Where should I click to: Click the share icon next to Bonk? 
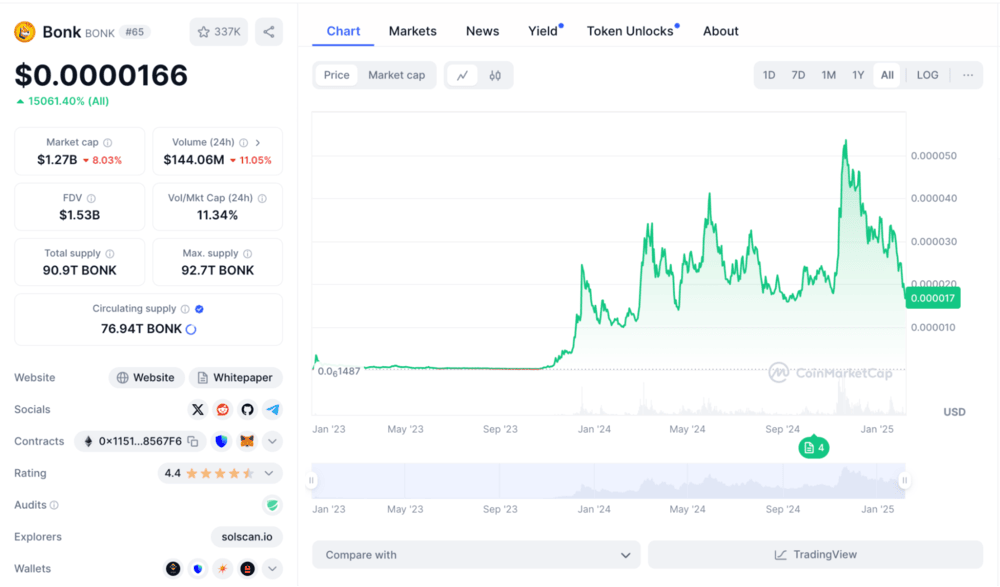[268, 32]
